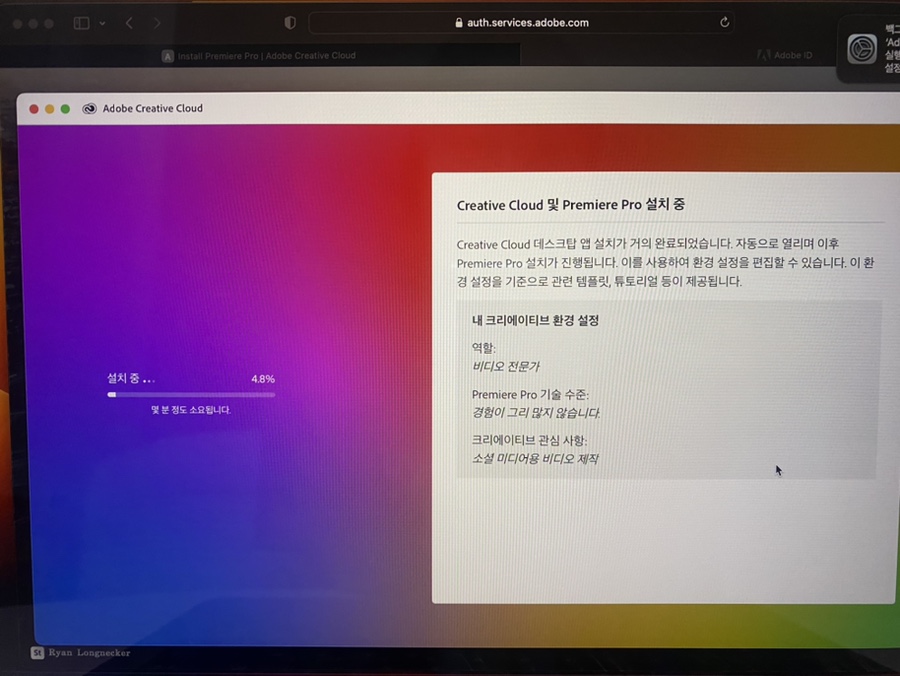Click the "소셜 미디어용 비디오 제작" value
Image resolution: width=900 pixels, height=676 pixels.
[x=534, y=459]
